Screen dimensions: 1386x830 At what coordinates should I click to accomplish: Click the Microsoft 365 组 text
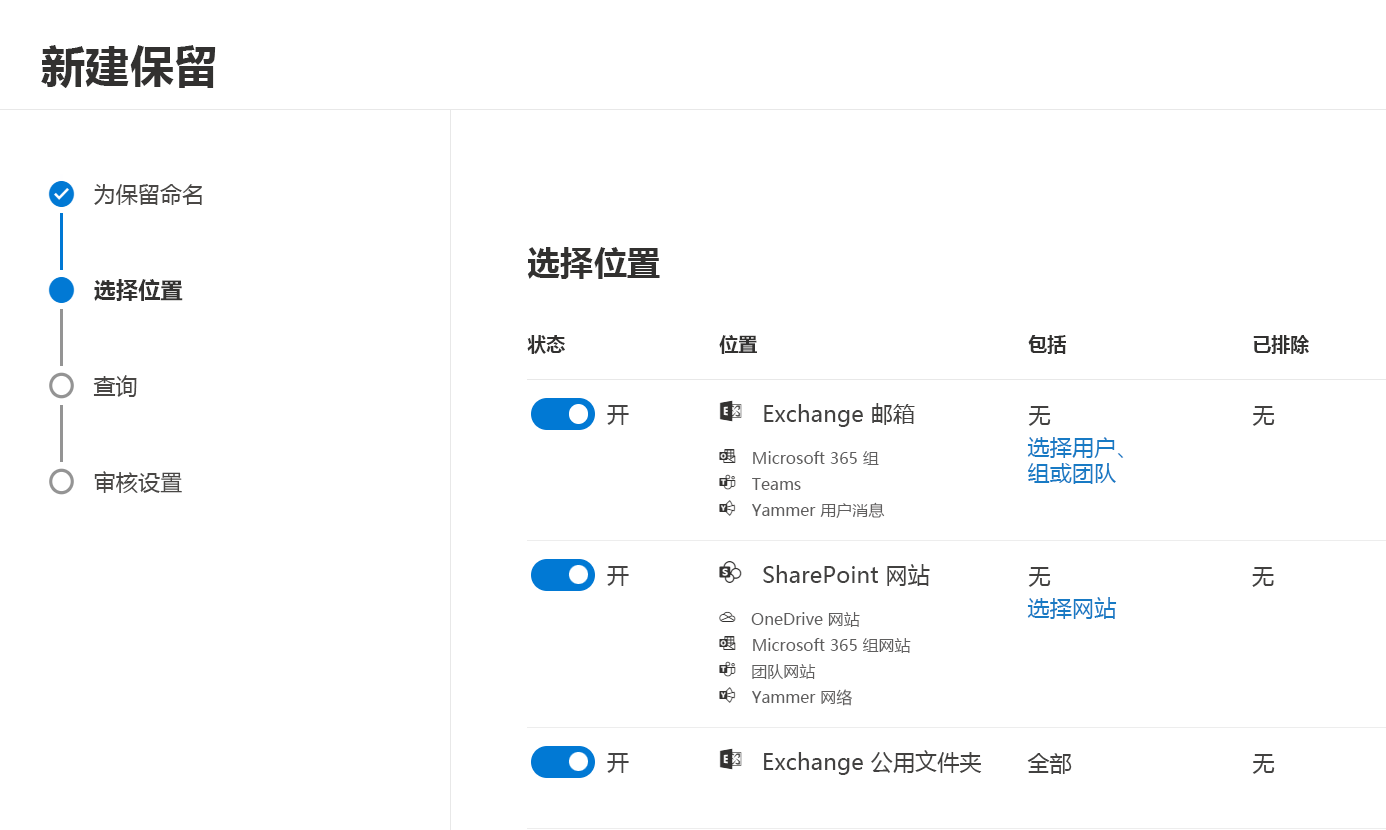815,458
